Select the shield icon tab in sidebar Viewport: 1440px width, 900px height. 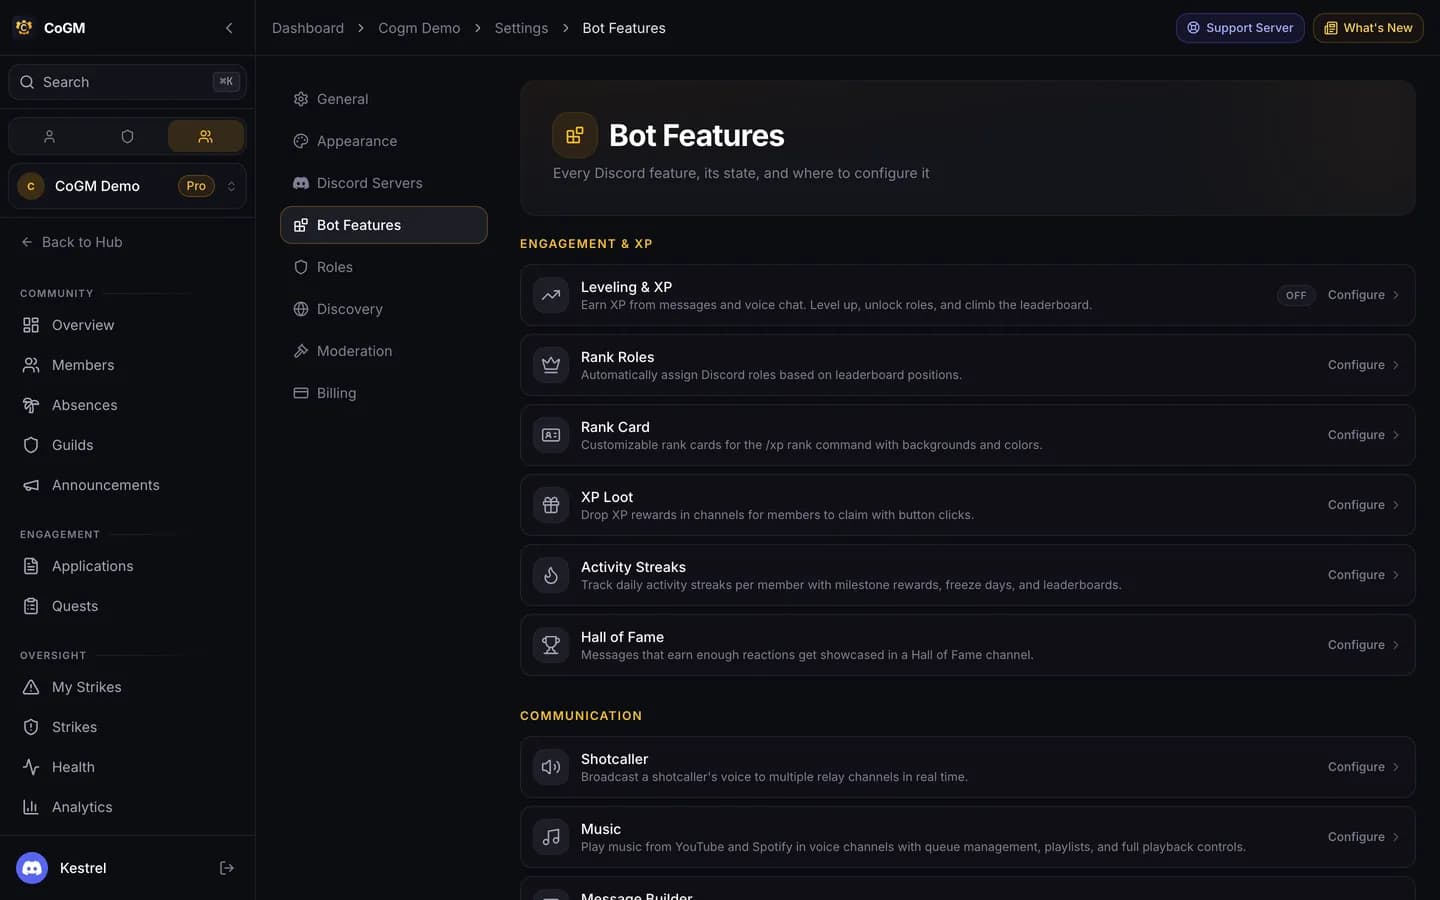(x=127, y=136)
